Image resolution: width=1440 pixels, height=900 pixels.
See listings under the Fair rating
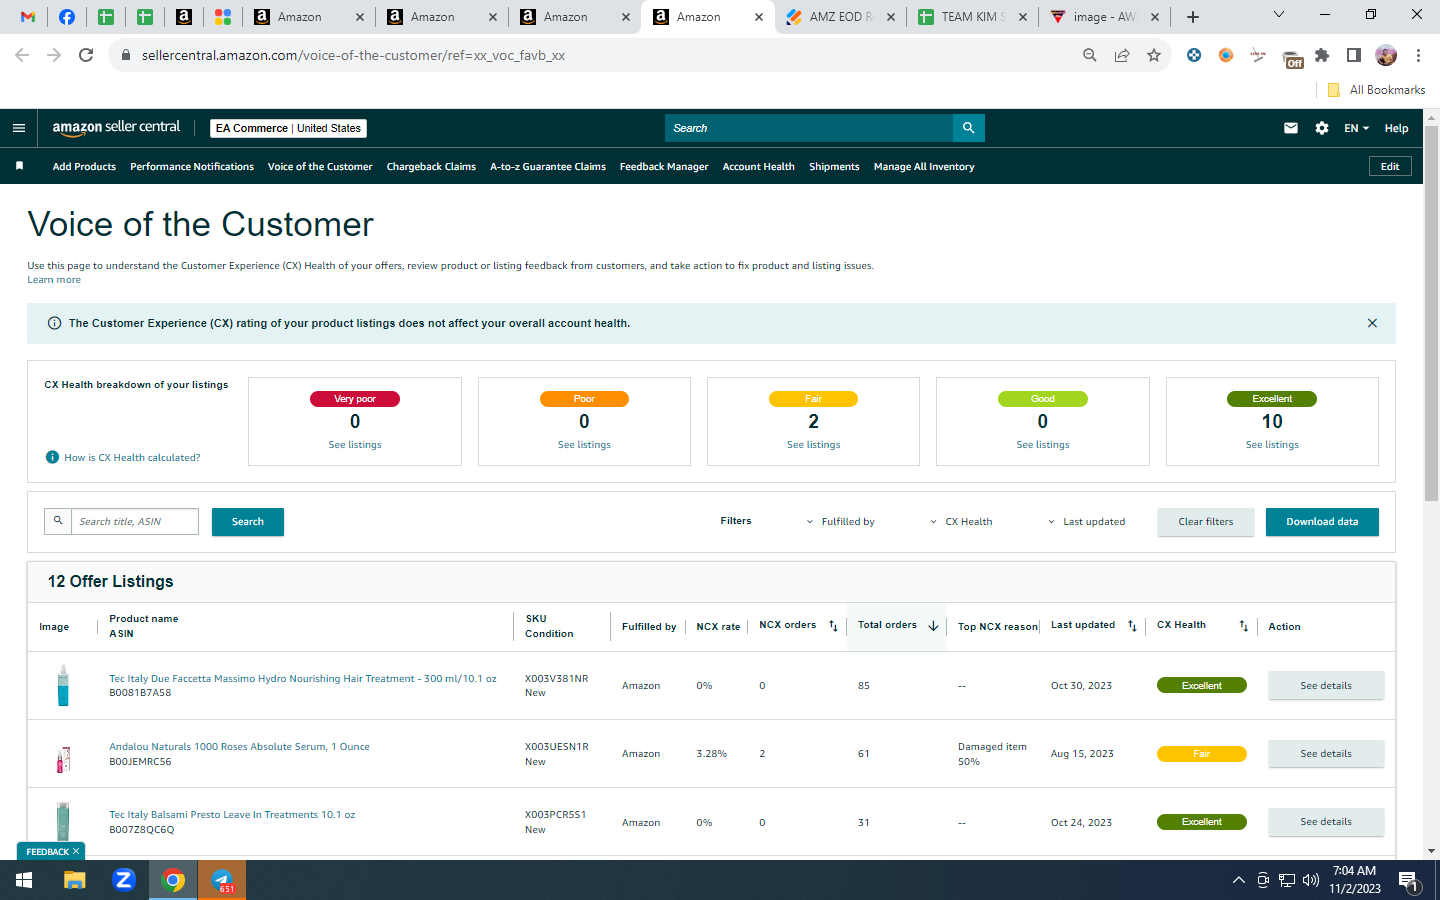(813, 445)
